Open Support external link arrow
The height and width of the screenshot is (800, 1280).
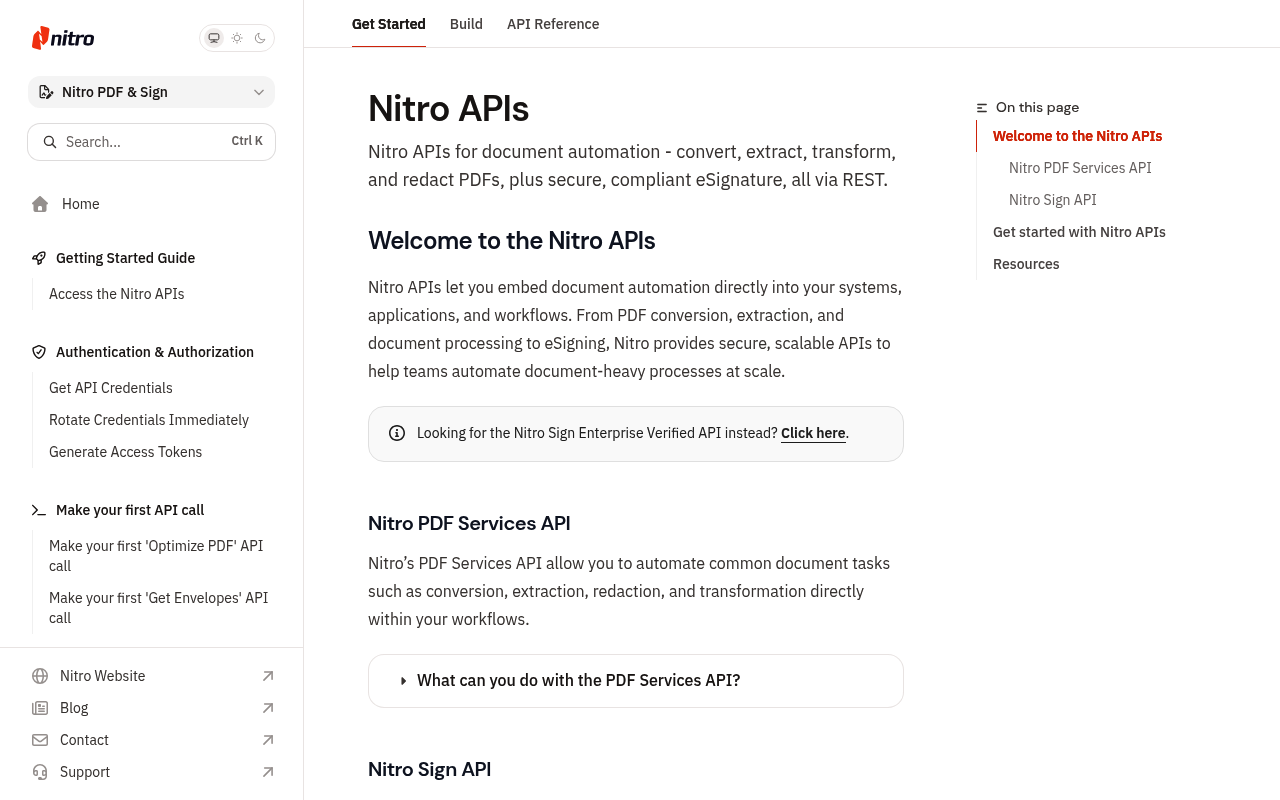click(x=268, y=772)
